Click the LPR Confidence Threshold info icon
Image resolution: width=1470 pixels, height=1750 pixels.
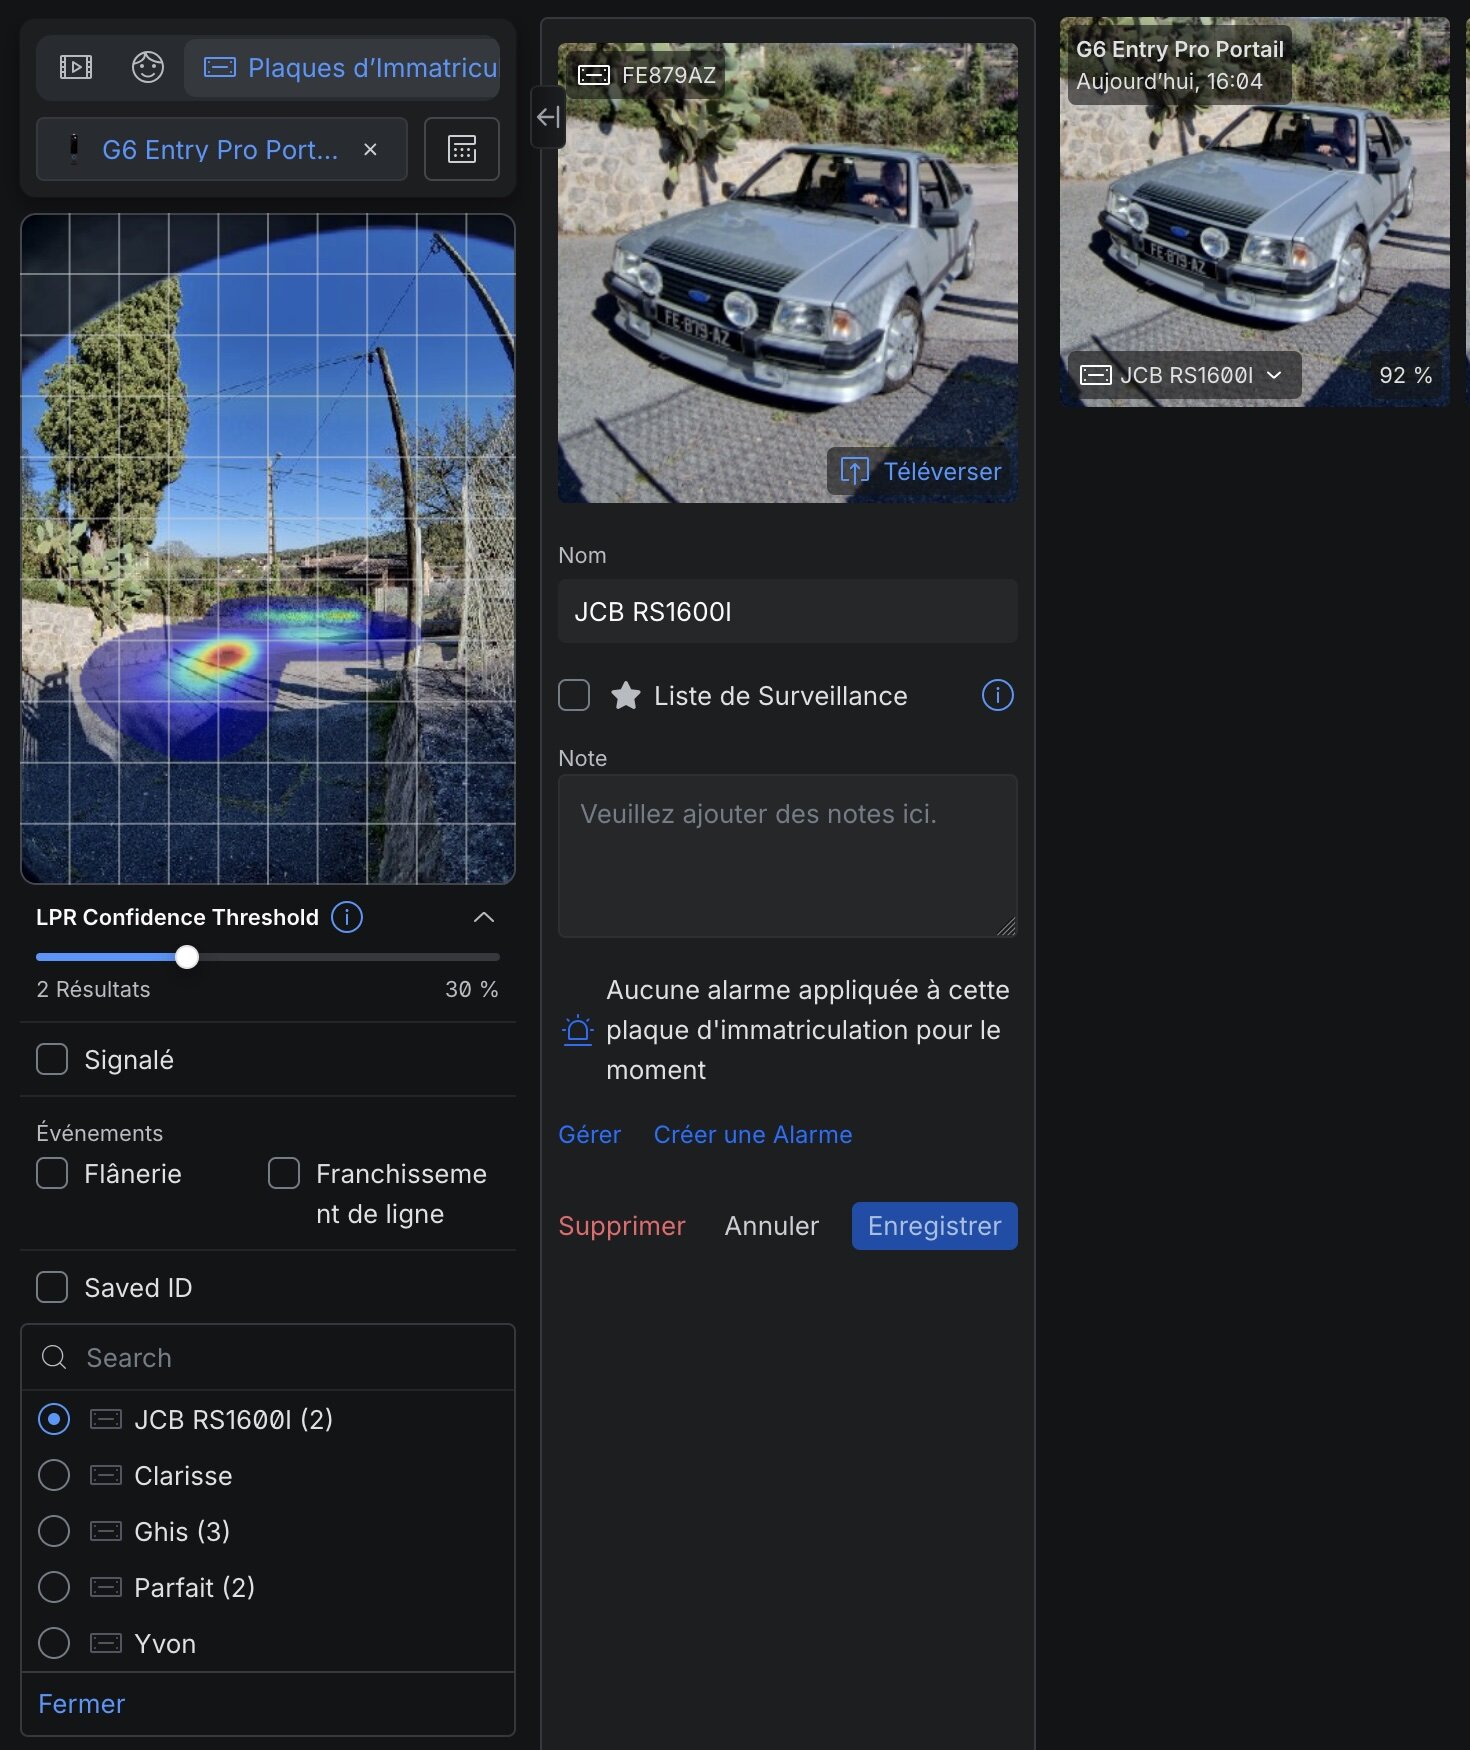click(x=347, y=917)
